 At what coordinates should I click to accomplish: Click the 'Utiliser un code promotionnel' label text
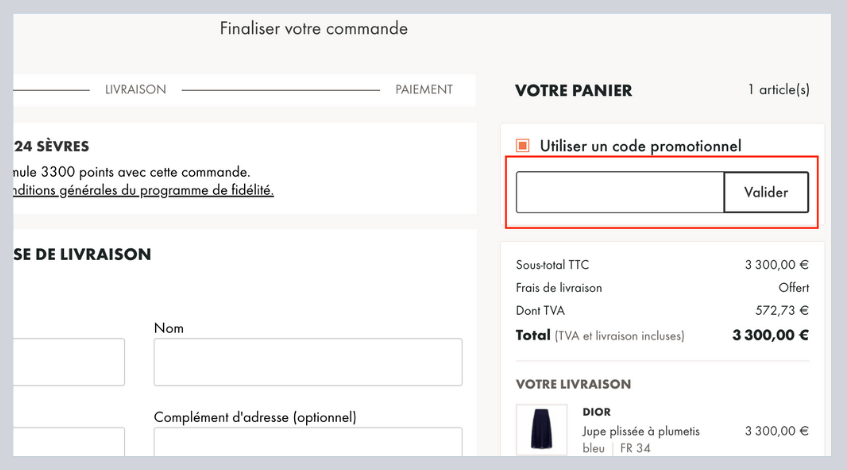coord(640,146)
